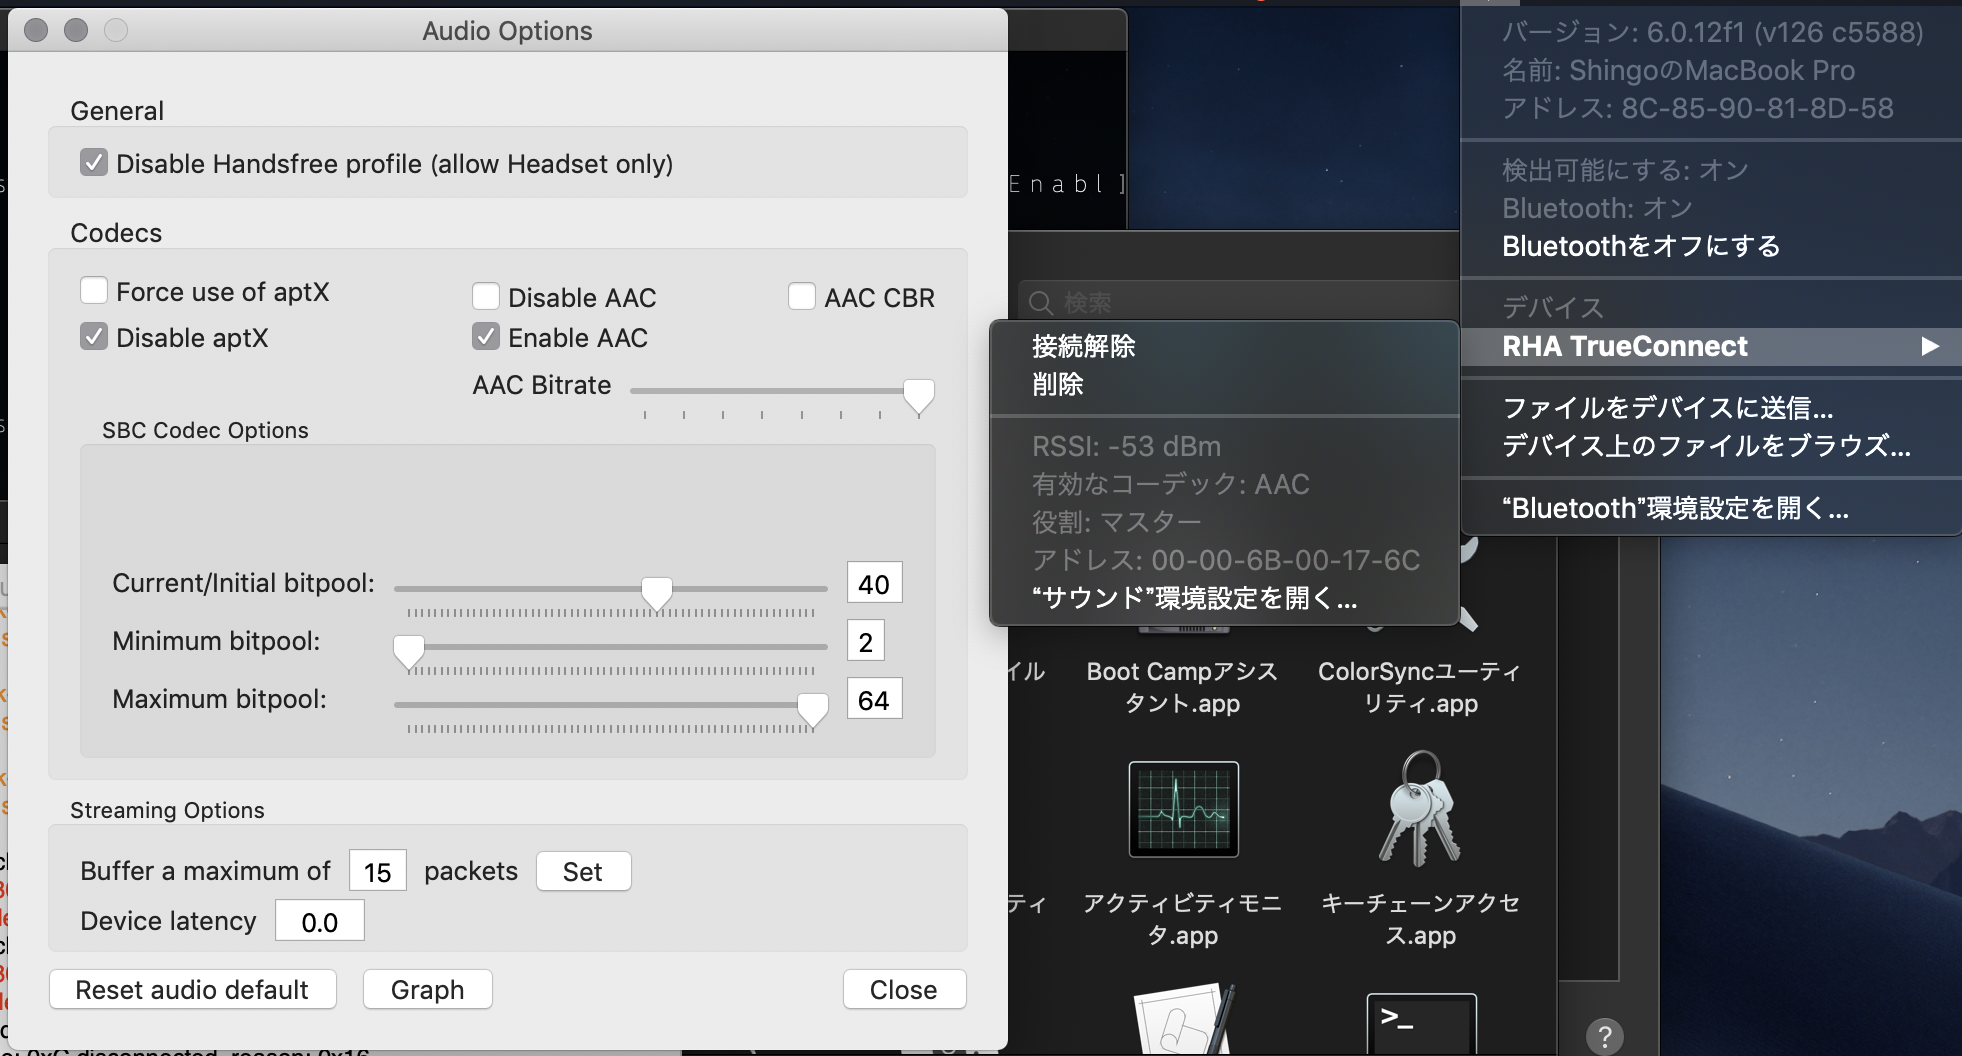The width and height of the screenshot is (1962, 1056).
Task: Click the Current/Initial bitpool slider thumb
Action: tap(657, 593)
